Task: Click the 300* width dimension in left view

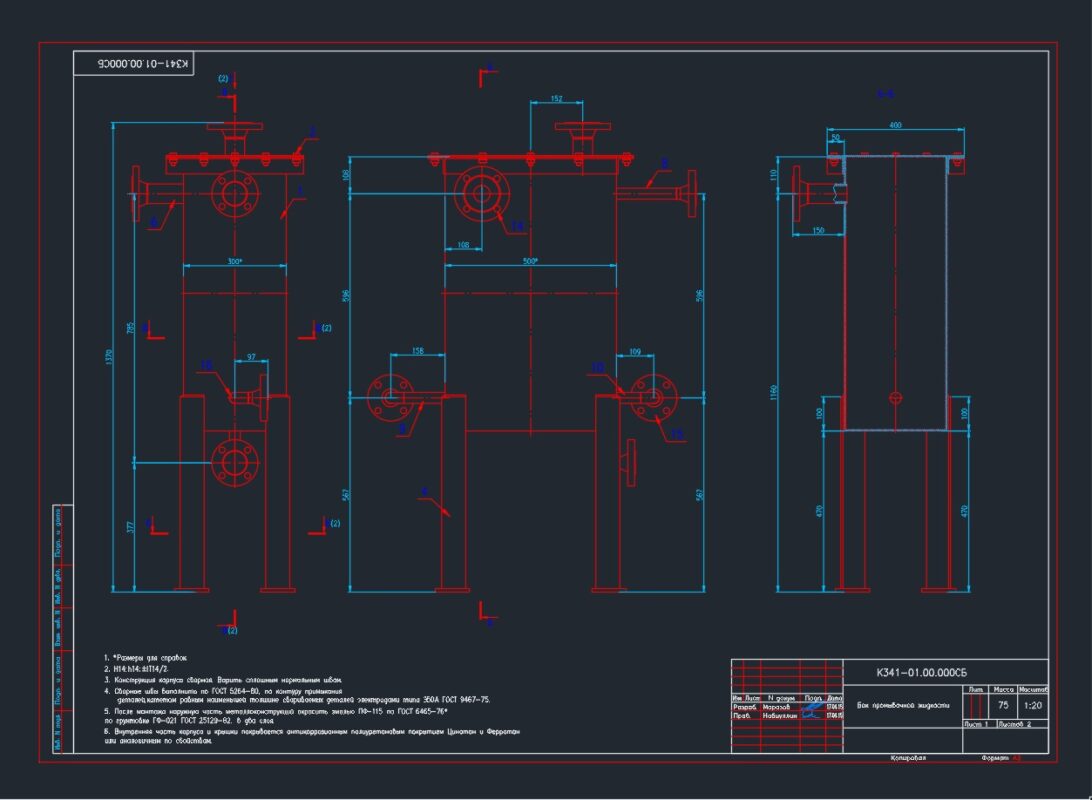Action: tap(234, 261)
